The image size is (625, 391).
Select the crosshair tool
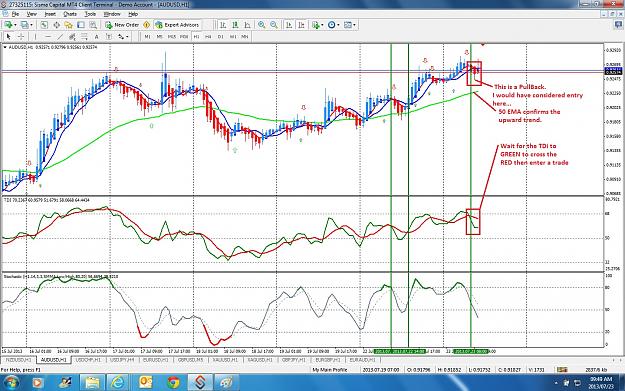(x=21, y=37)
